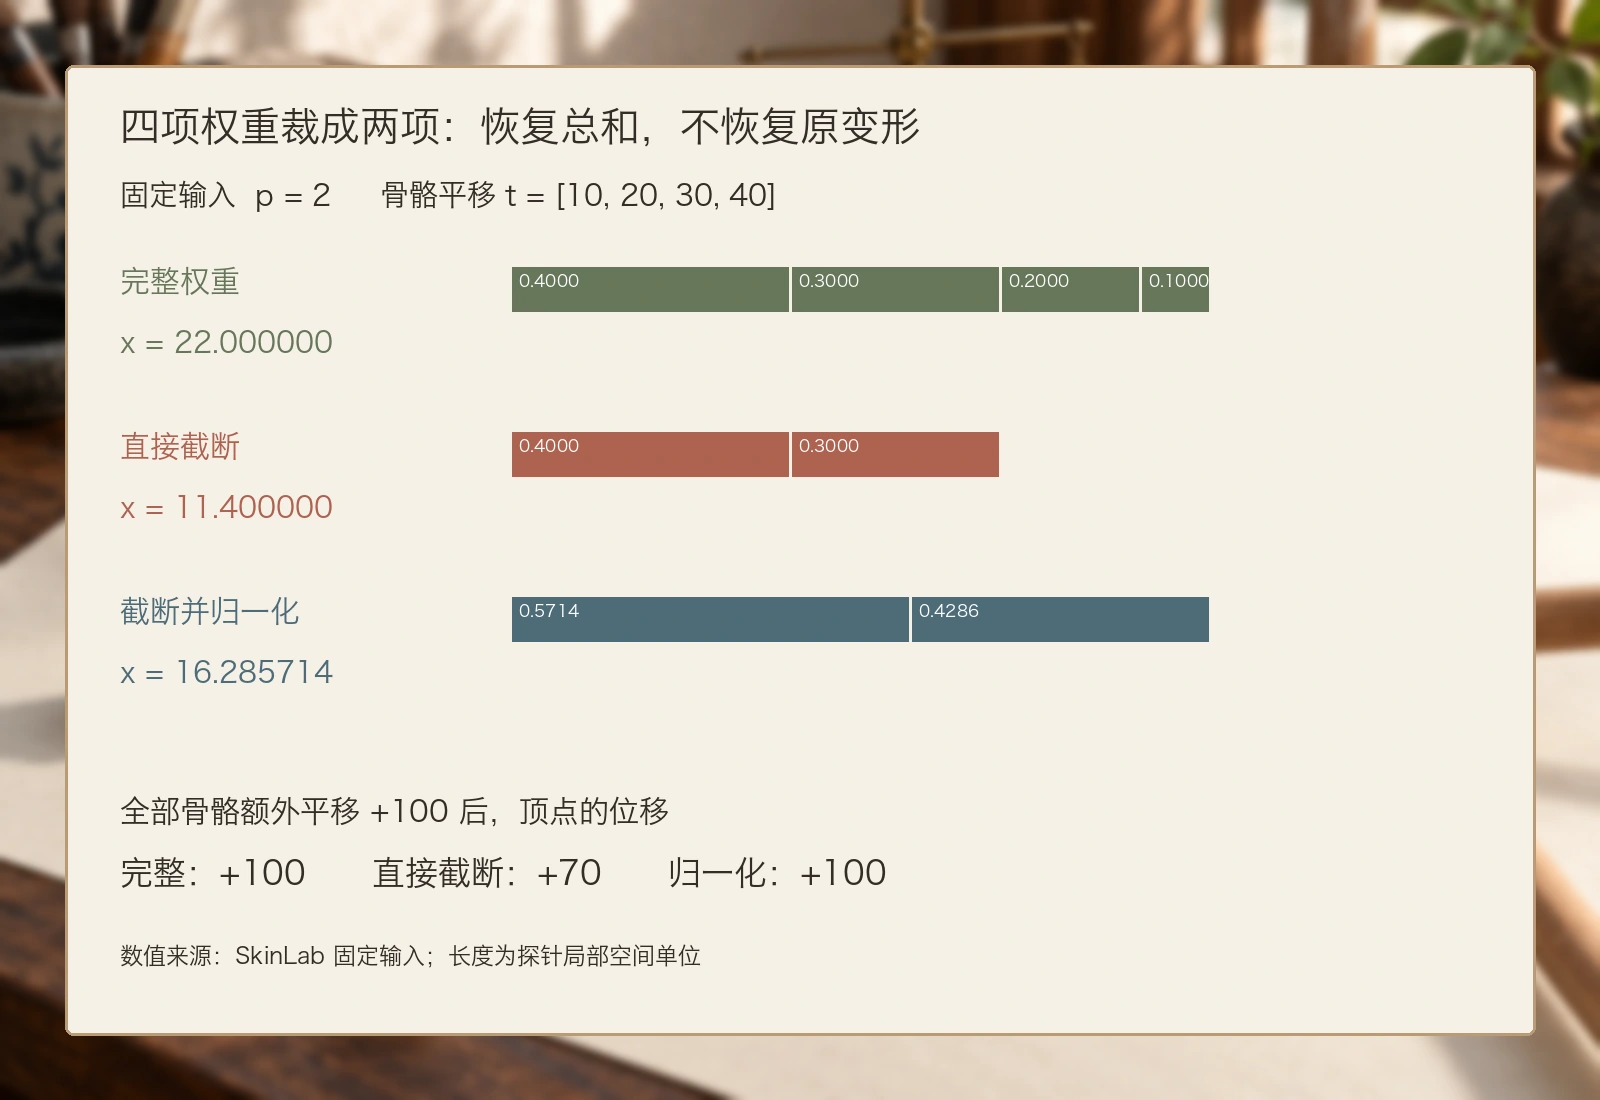Click the green 0.1000 bar segment
The height and width of the screenshot is (1100, 1600).
coord(1175,289)
